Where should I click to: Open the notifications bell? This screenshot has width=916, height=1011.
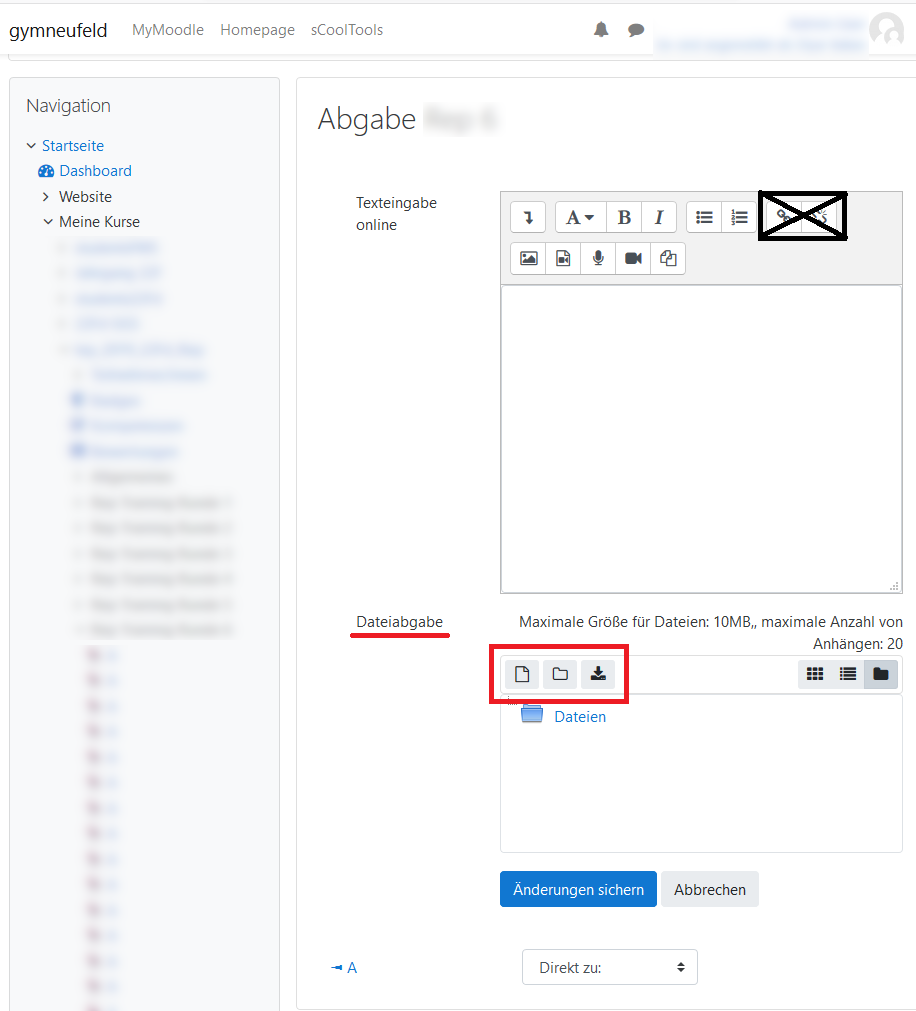(601, 30)
